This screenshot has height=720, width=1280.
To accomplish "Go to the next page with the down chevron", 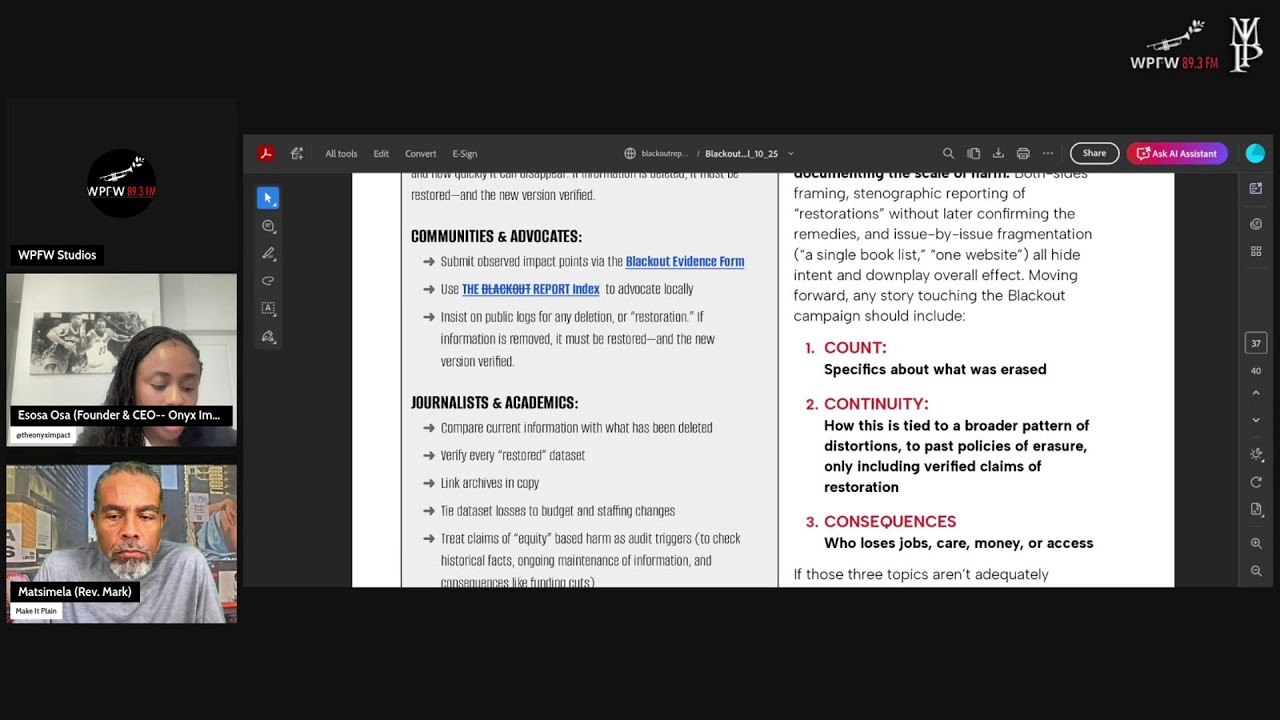I will pyautogui.click(x=1256, y=420).
